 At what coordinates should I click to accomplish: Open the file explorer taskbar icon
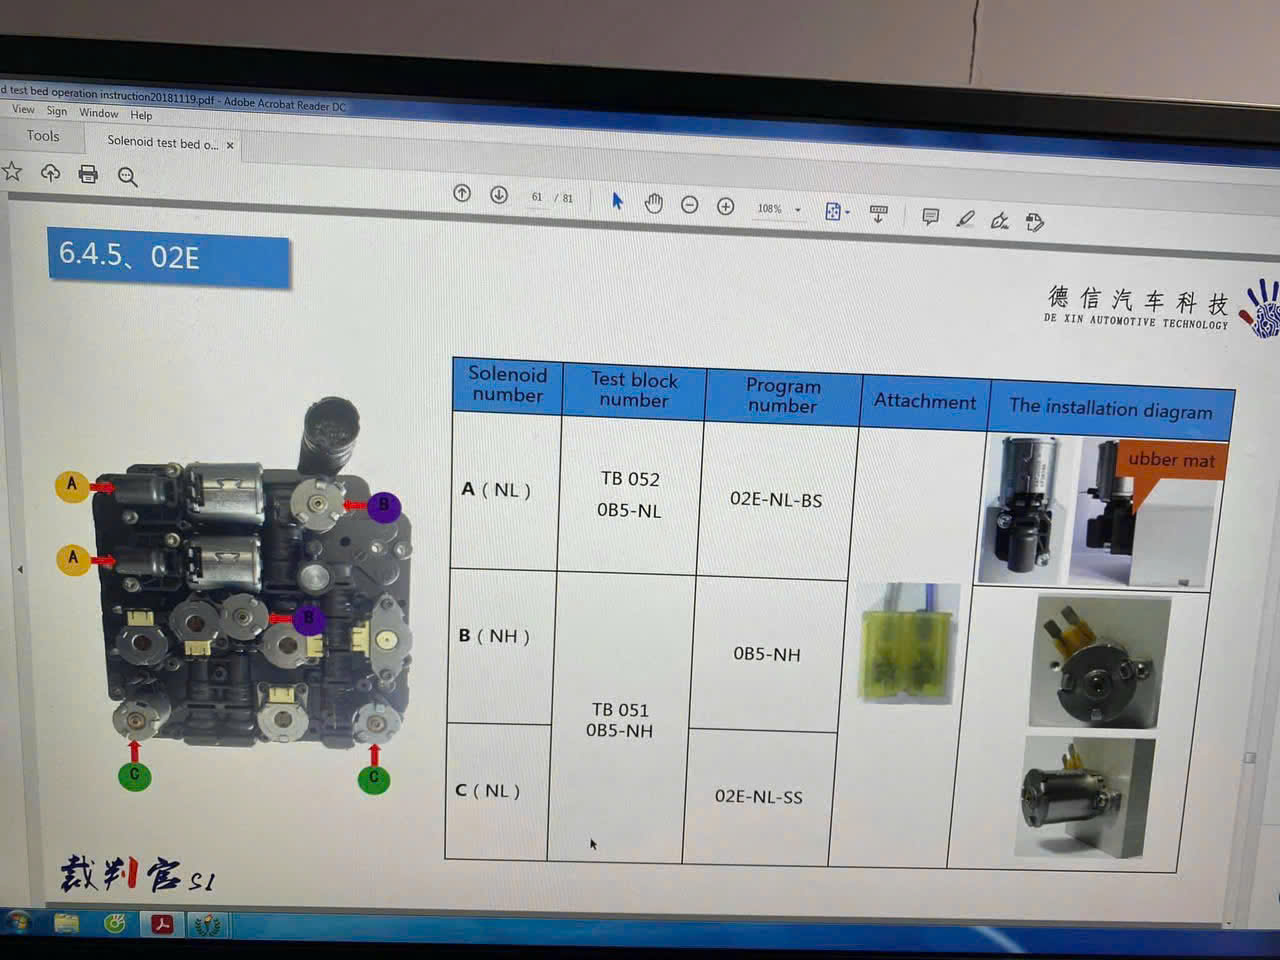pyautogui.click(x=66, y=922)
